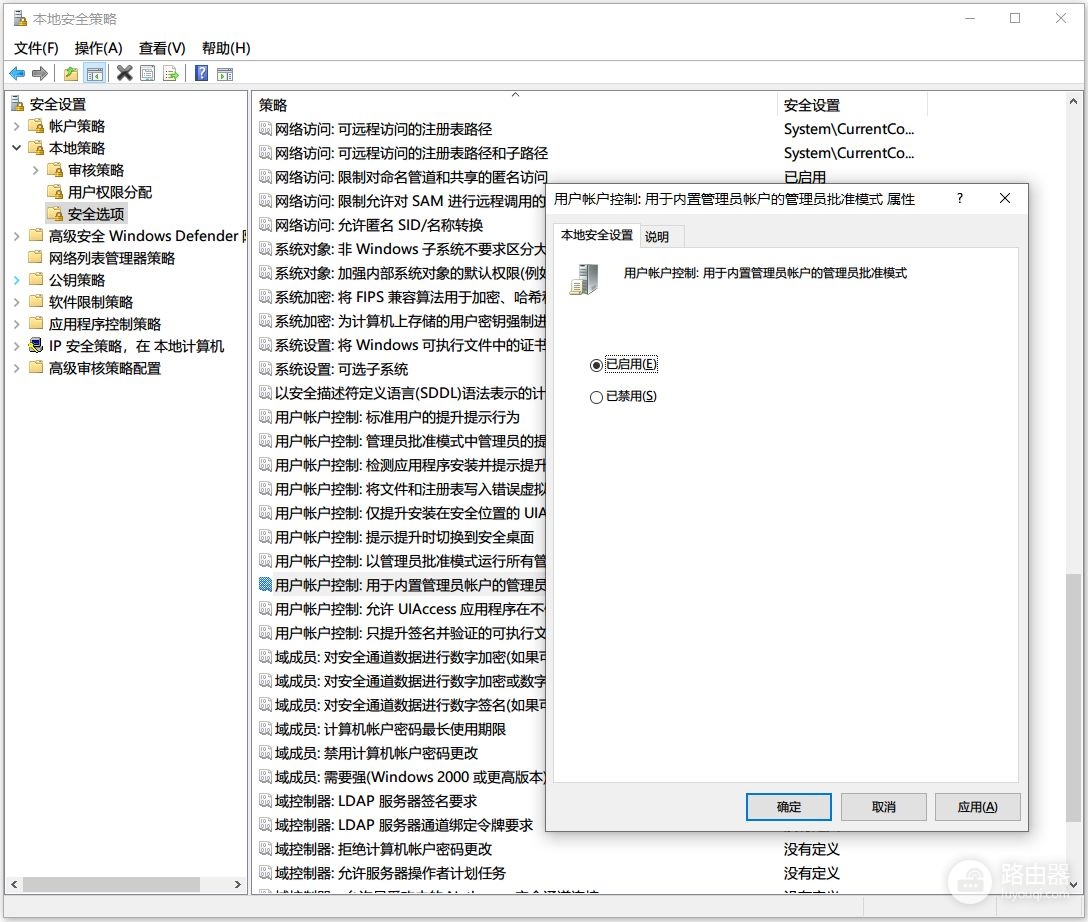
Task: Select policy 域控制器: 拒绝计算机帐户密码更改
Action: pyautogui.click(x=383, y=849)
